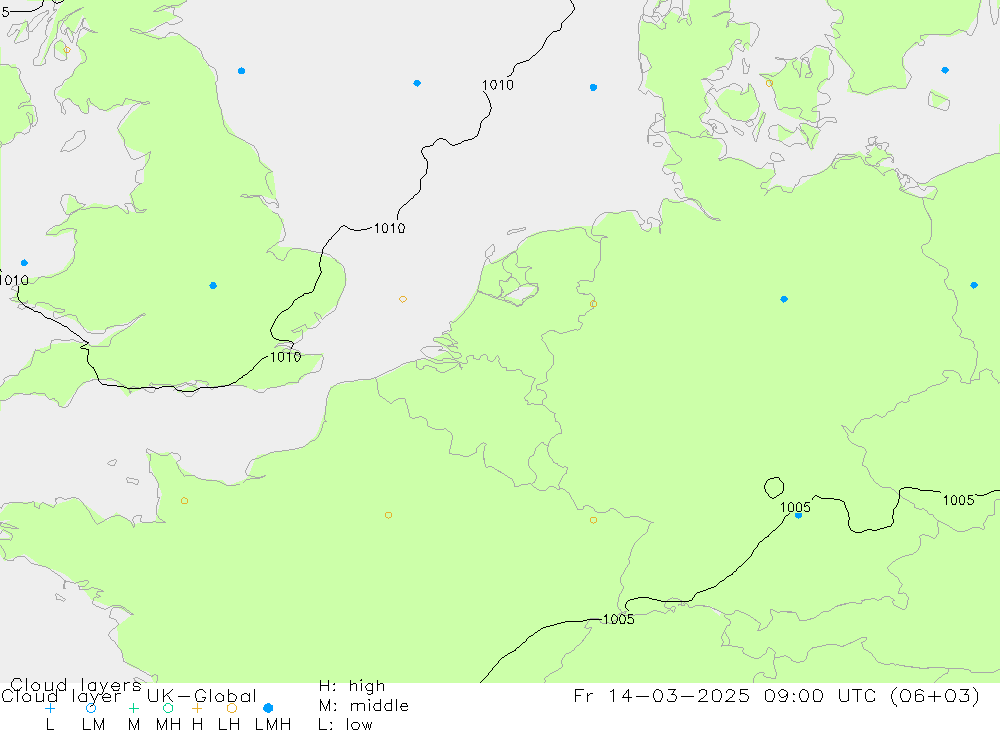Select the LMH marker off northeast England coast
Screen dimensions: 1000x733
point(241,71)
